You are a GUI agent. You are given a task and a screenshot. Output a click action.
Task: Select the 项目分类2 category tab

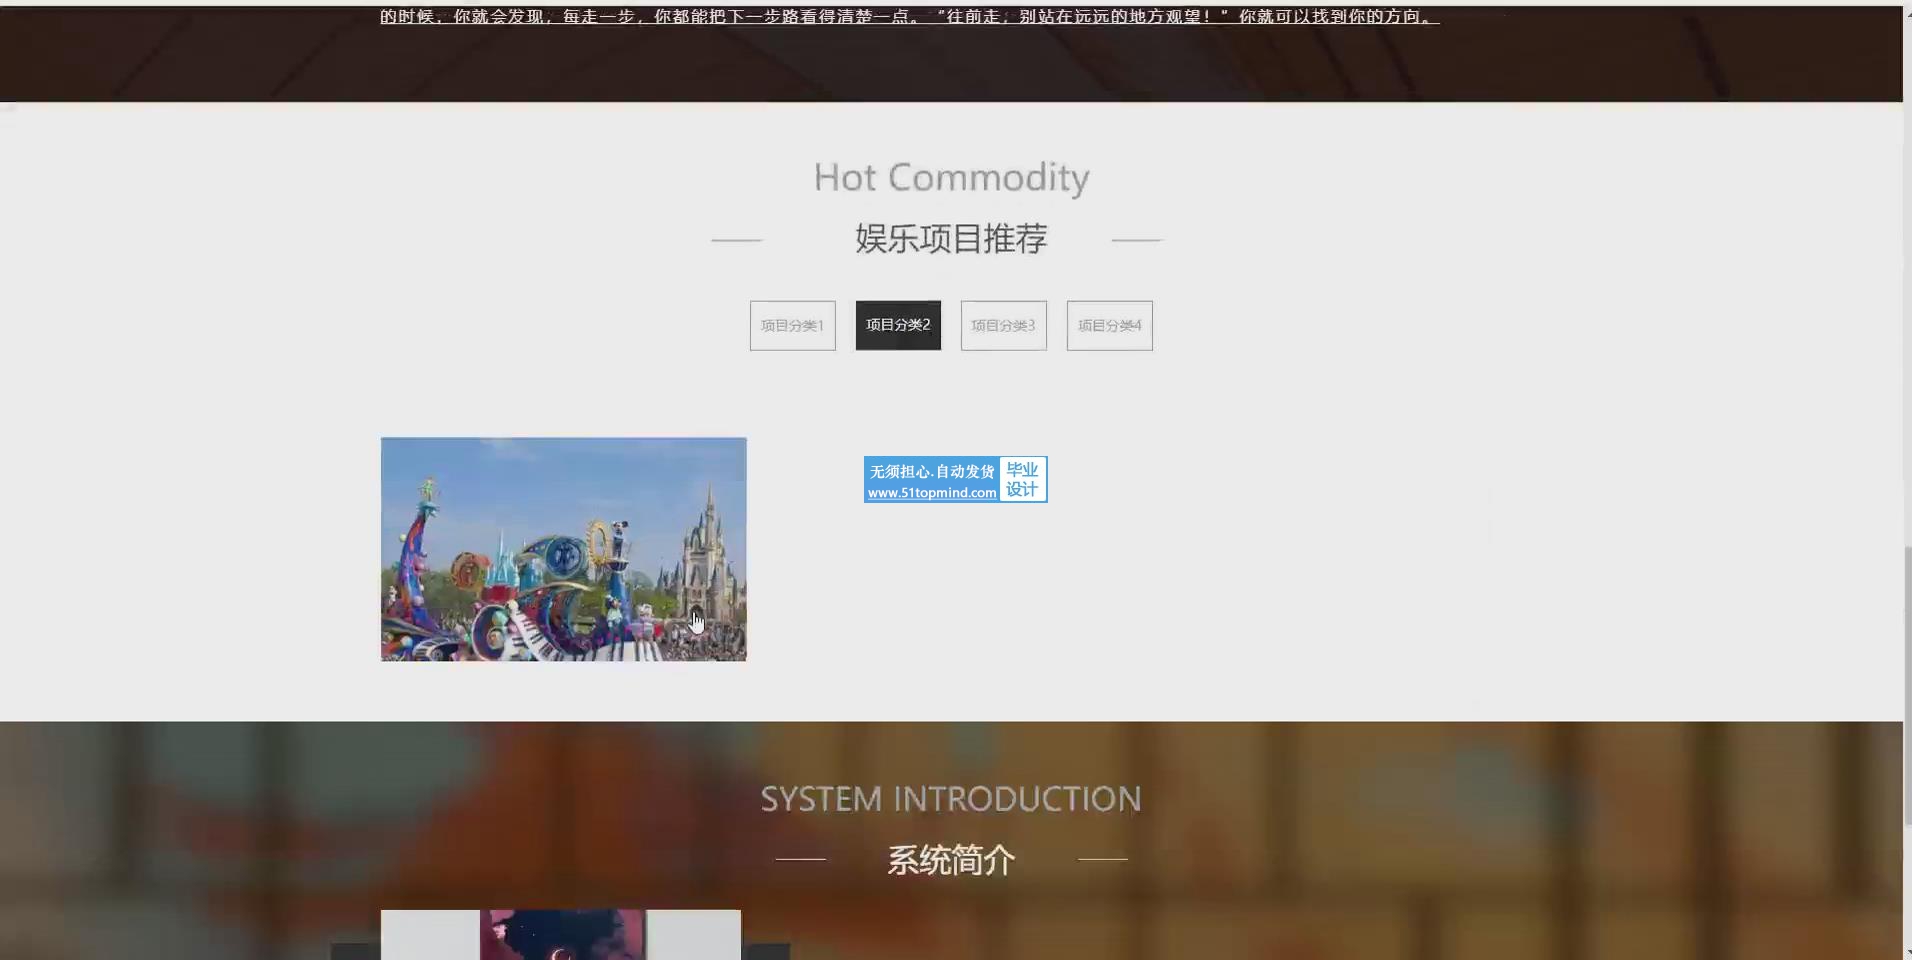(x=898, y=326)
